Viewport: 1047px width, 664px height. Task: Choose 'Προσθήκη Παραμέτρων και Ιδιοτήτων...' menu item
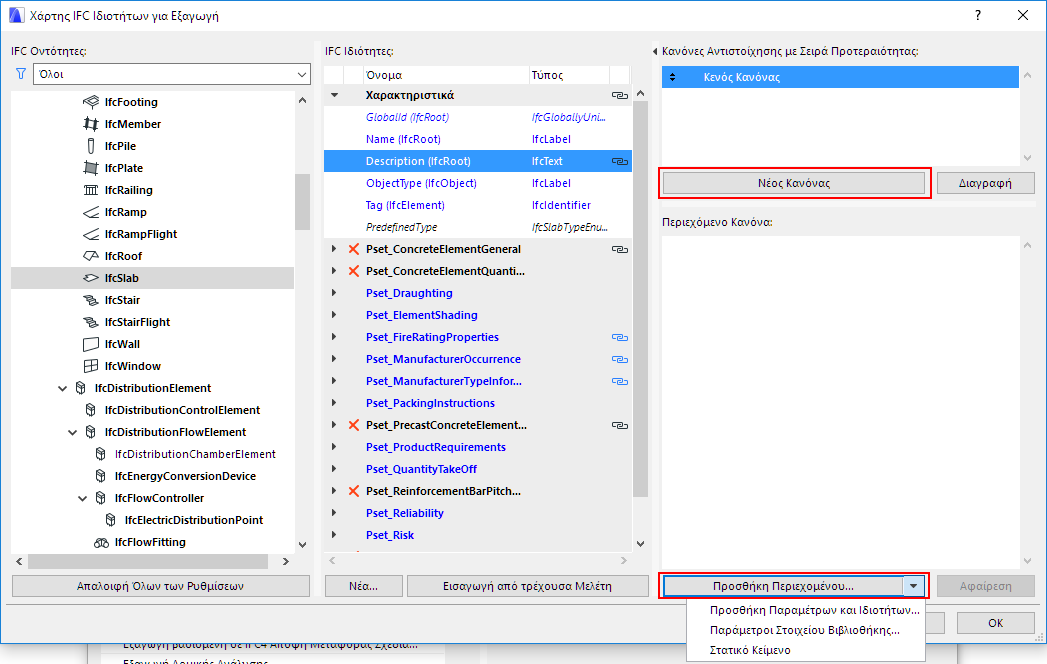(x=815, y=610)
